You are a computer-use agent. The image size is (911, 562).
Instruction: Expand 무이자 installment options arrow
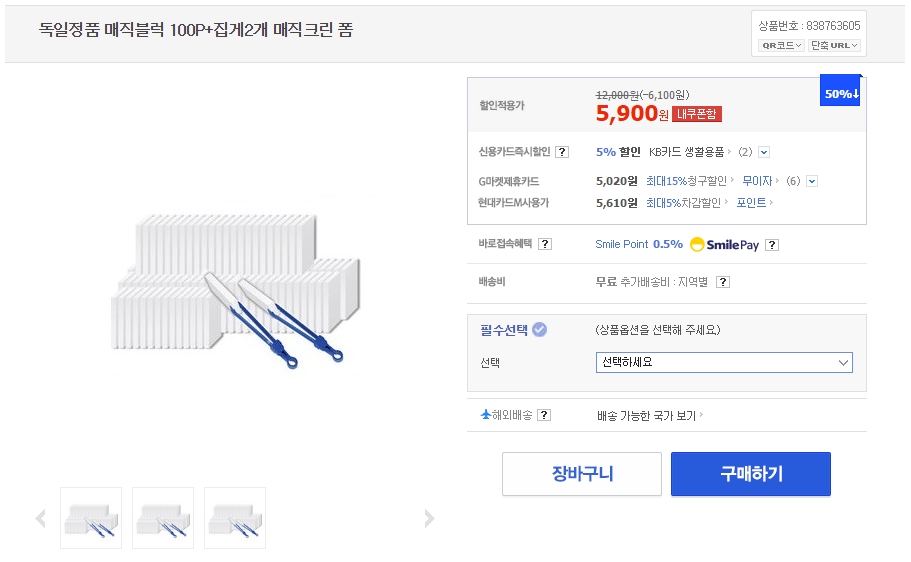pos(812,181)
